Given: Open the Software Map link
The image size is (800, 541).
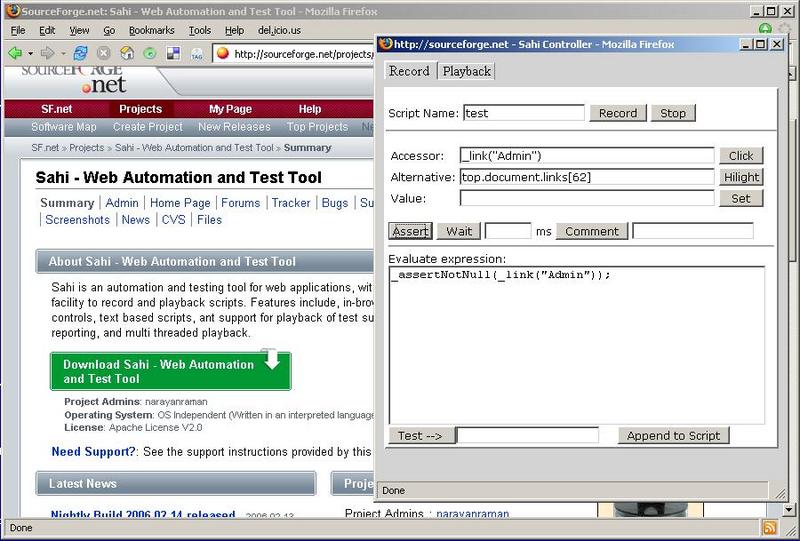Looking at the screenshot, I should 64,127.
